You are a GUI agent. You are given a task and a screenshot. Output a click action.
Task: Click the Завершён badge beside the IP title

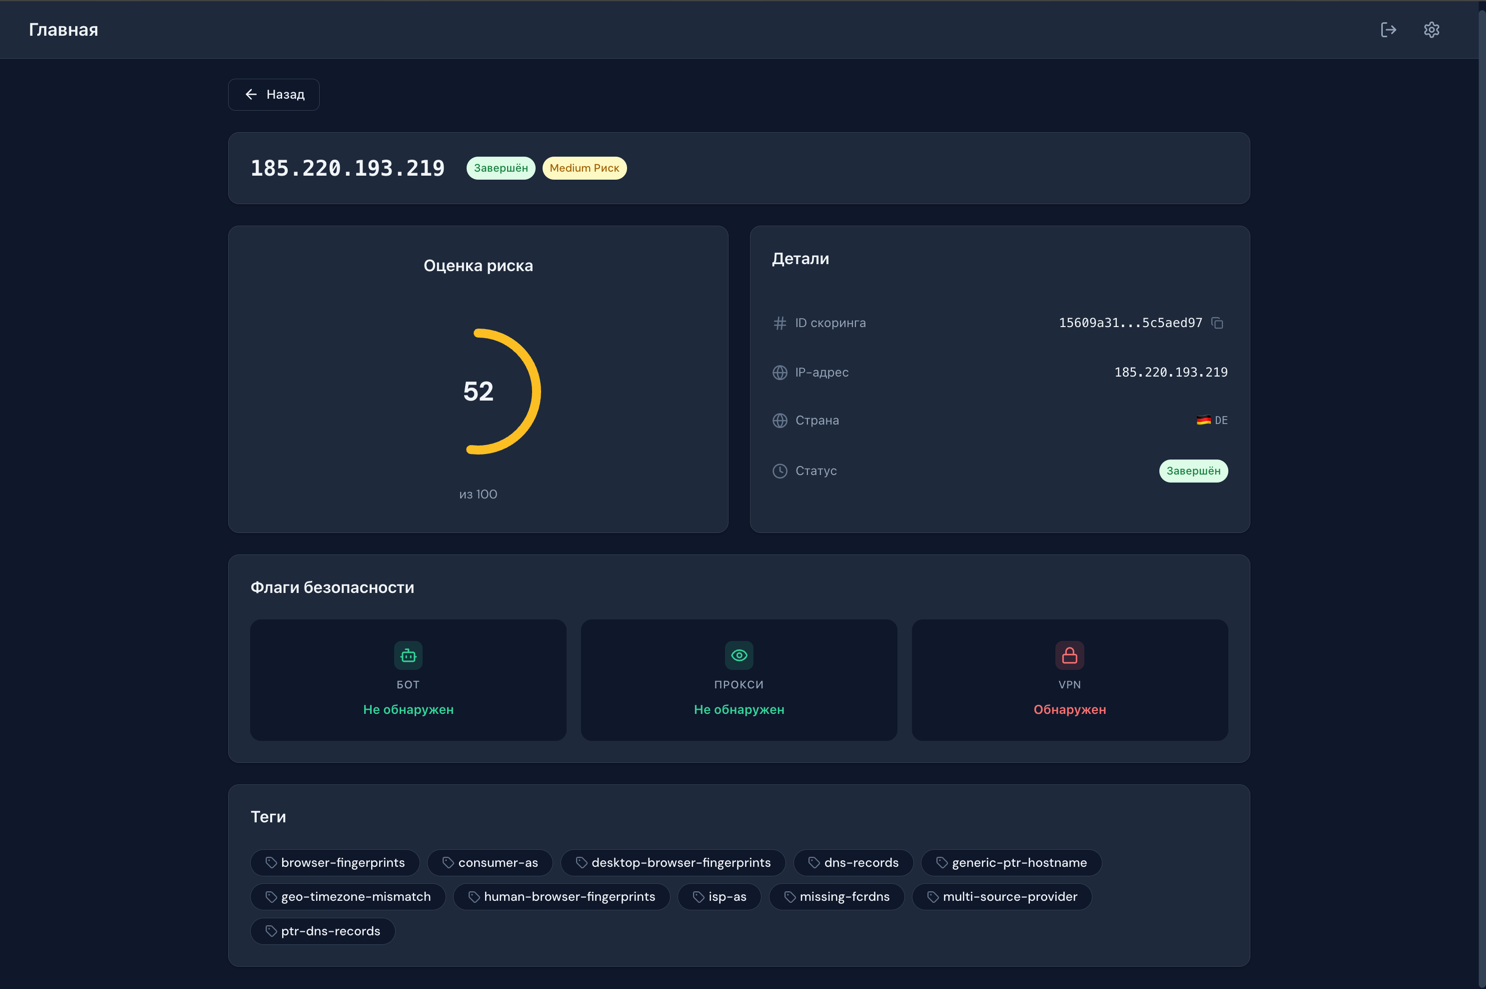click(501, 168)
